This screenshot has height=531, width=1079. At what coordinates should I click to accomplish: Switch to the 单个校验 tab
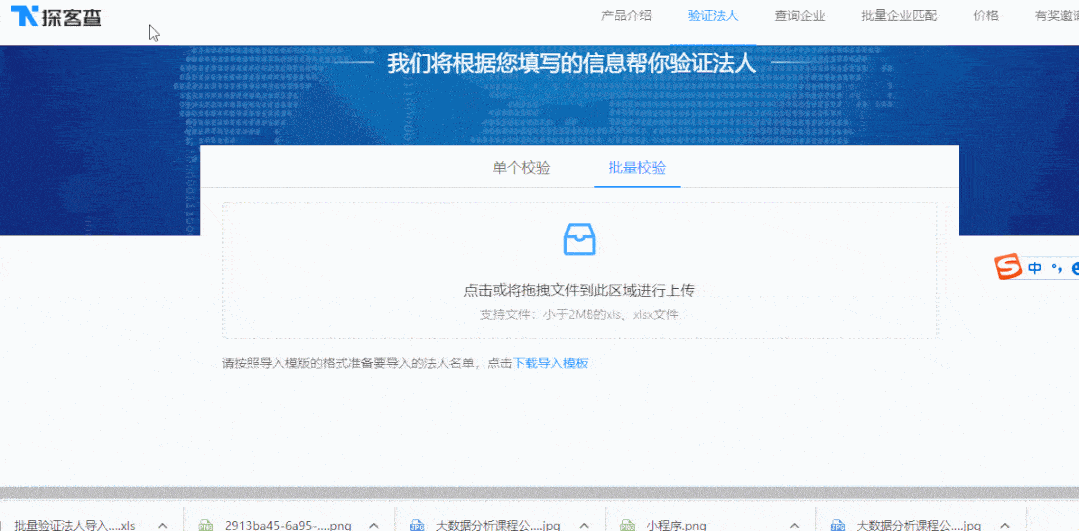[522, 169]
